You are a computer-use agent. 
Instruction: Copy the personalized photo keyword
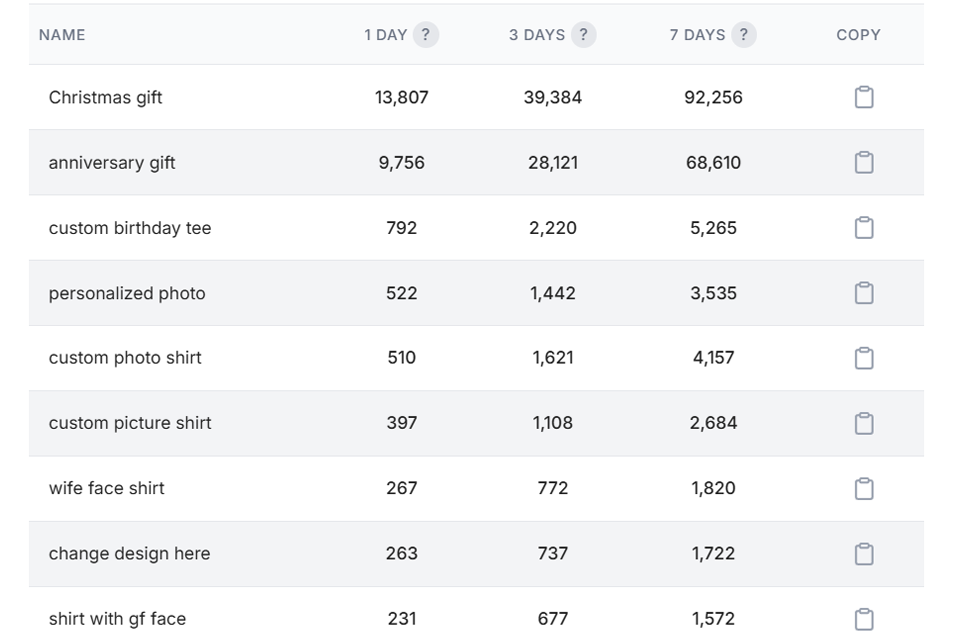tap(864, 293)
